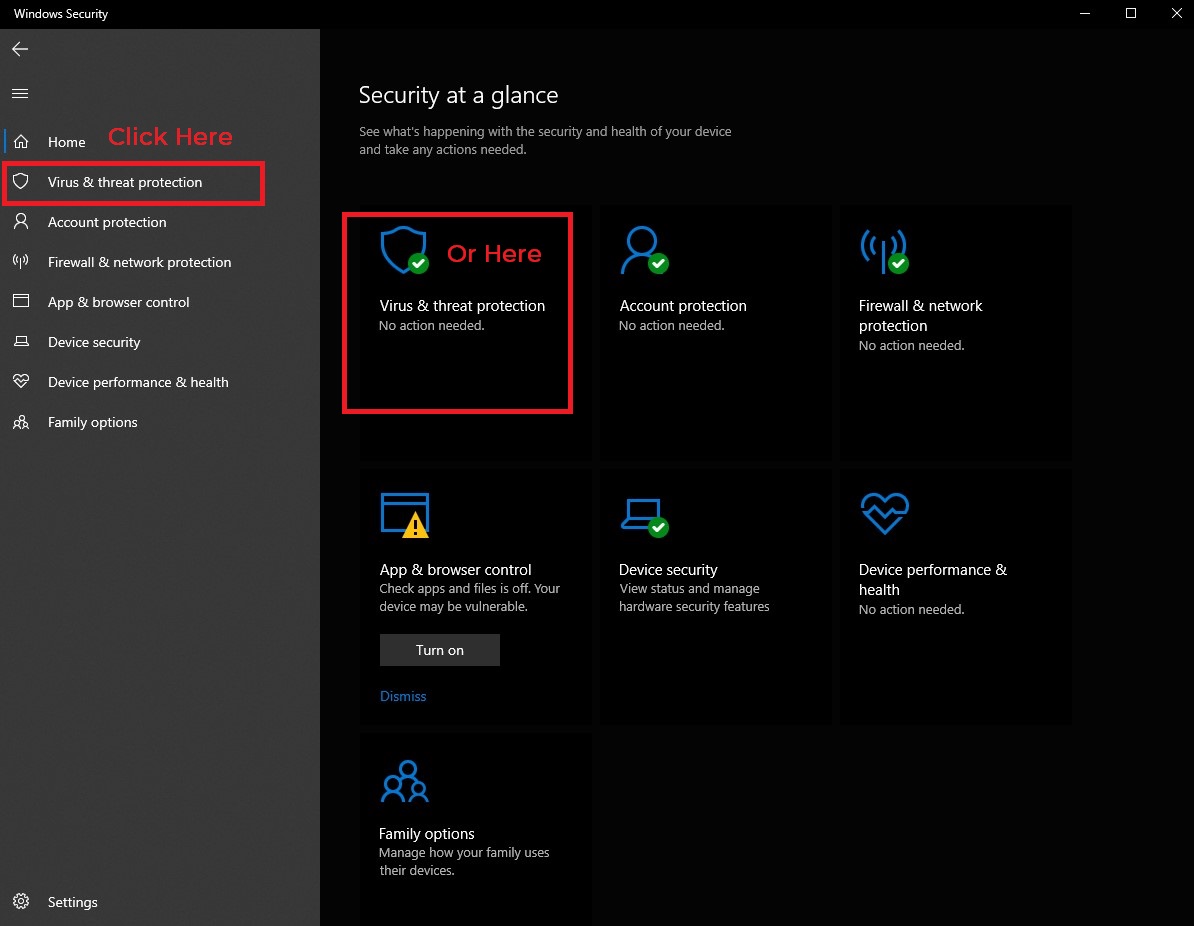1194x926 pixels.
Task: Click the 'Security at a glance' heading
Action: pos(458,95)
